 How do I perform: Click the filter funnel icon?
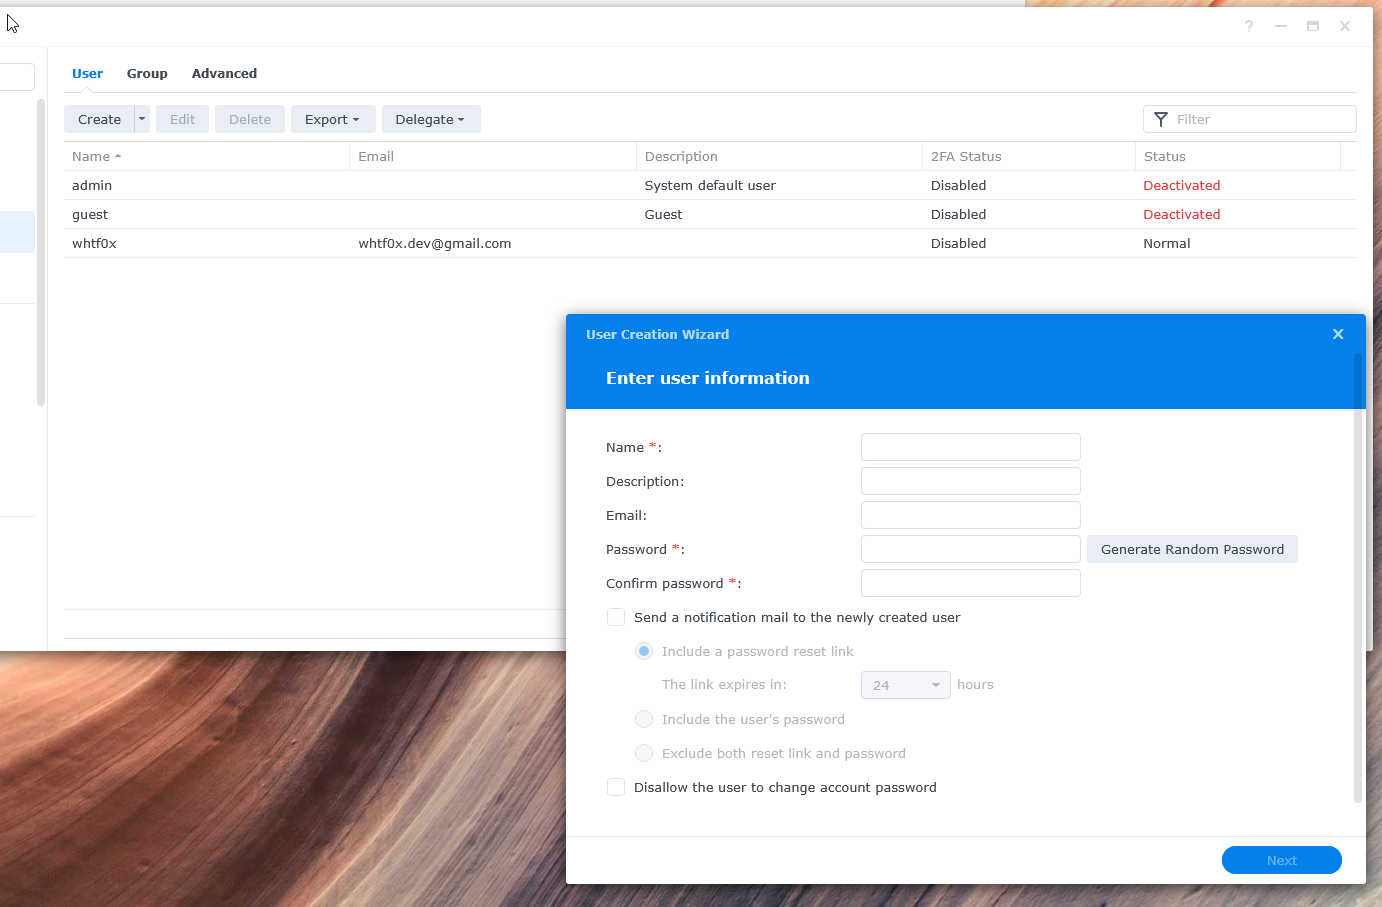coord(1161,120)
